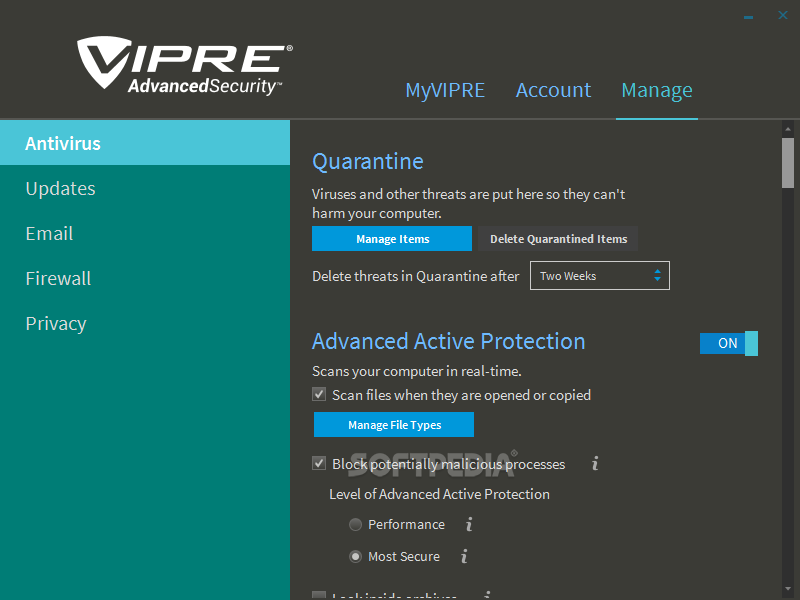
Task: Open Privacy settings in sidebar
Action: pos(145,323)
